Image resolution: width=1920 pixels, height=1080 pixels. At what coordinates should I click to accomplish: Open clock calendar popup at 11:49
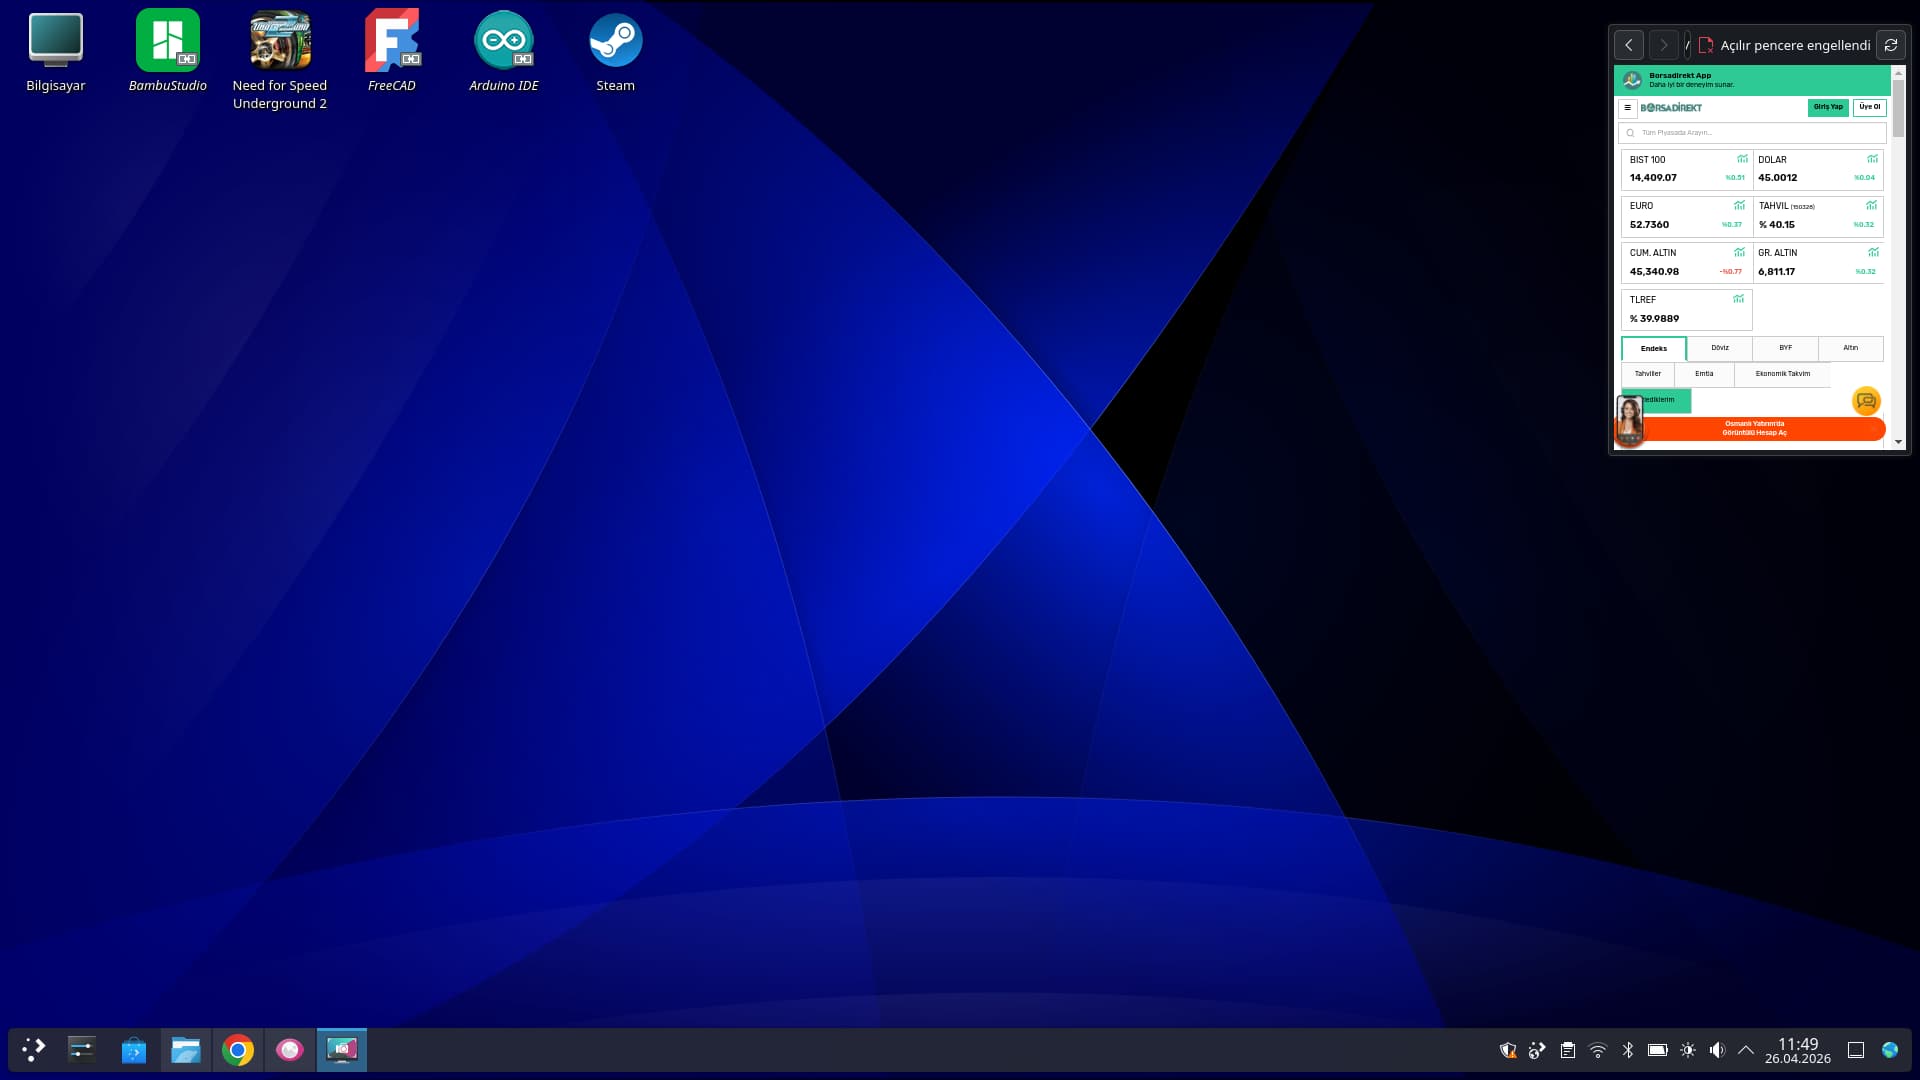[x=1797, y=1050]
